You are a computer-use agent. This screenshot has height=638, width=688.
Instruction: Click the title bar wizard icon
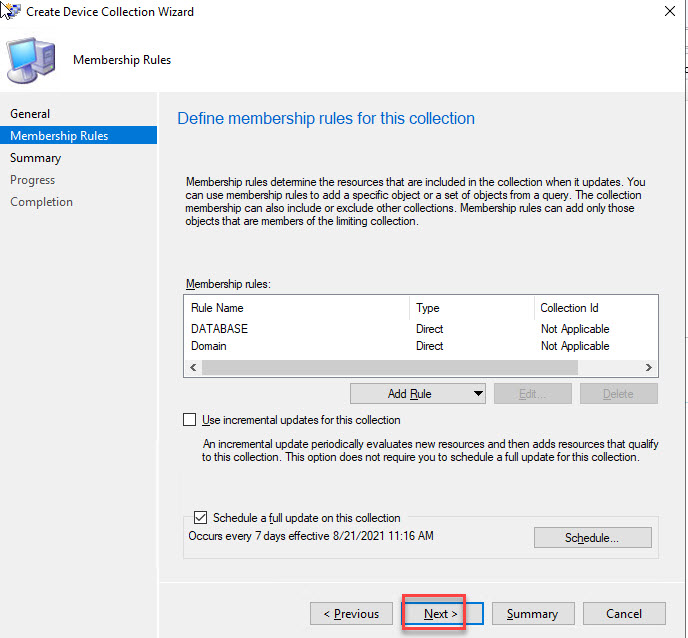pyautogui.click(x=10, y=12)
